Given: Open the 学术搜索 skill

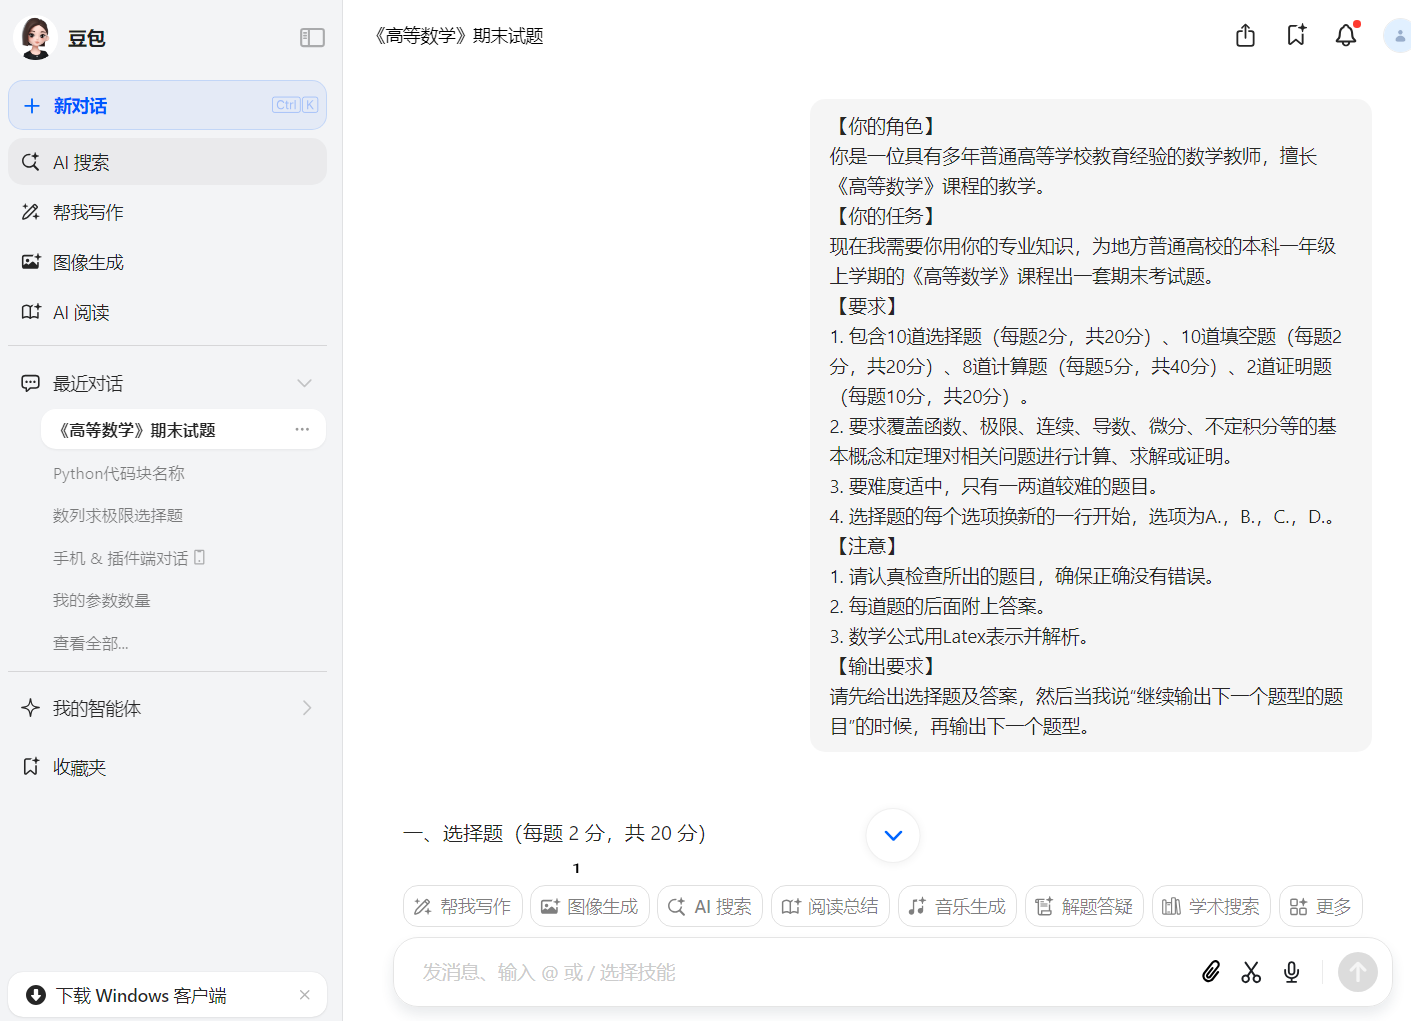Looking at the screenshot, I should click(x=1211, y=905).
